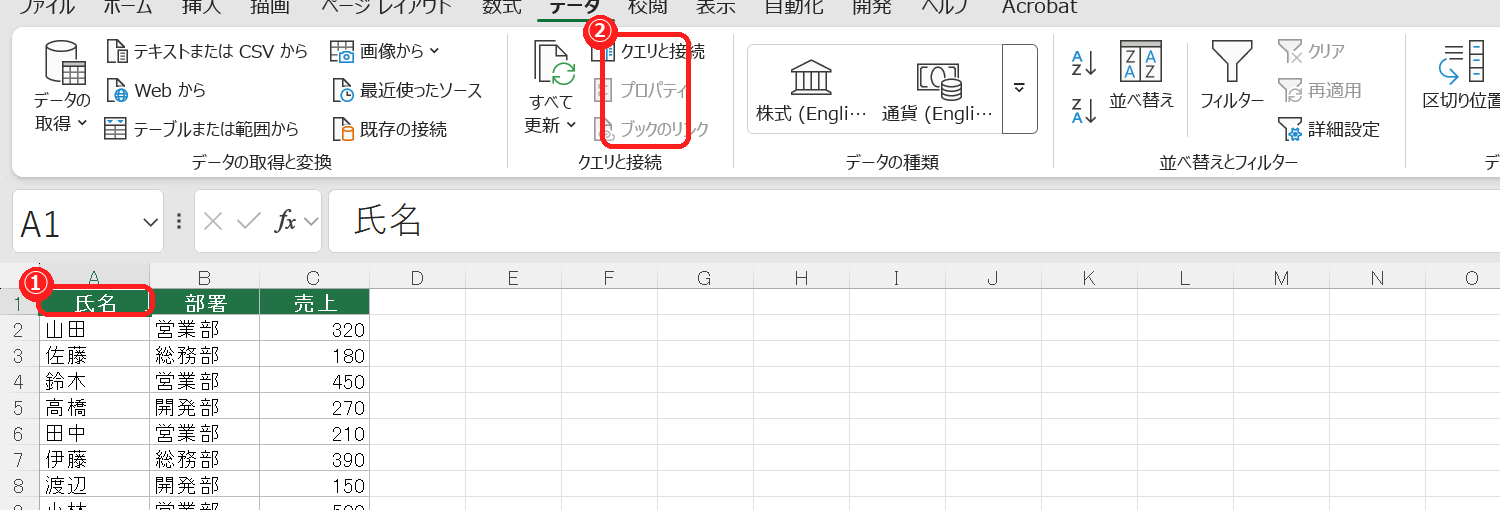Switch to the 挿入 tab
Image resolution: width=1500 pixels, height=510 pixels.
point(202,7)
